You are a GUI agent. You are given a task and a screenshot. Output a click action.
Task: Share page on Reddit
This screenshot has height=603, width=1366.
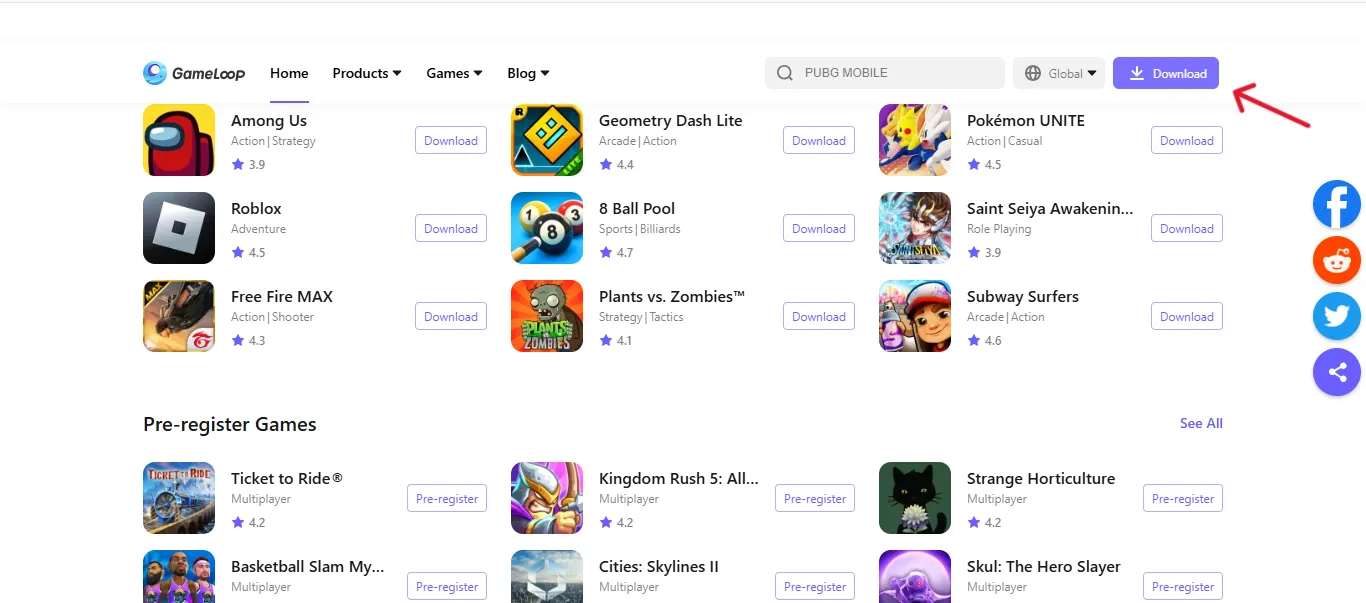click(x=1336, y=262)
